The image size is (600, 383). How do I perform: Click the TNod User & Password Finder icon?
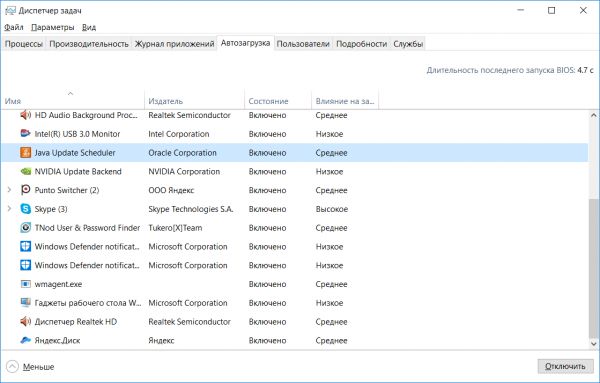(25, 228)
